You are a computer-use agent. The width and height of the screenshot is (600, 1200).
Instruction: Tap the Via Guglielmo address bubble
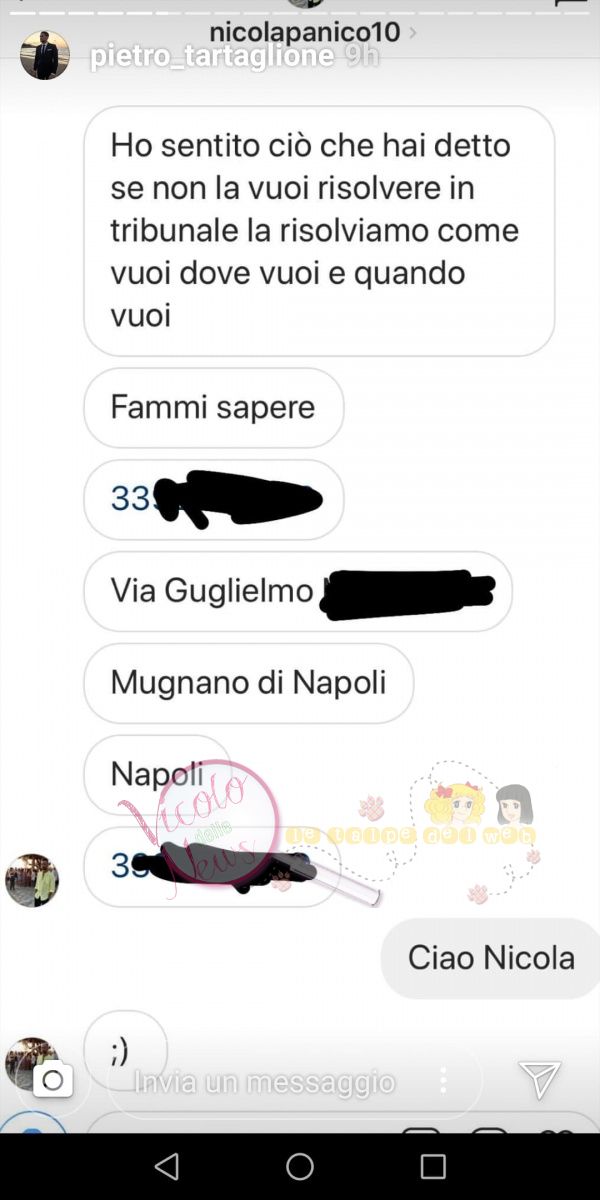(298, 590)
